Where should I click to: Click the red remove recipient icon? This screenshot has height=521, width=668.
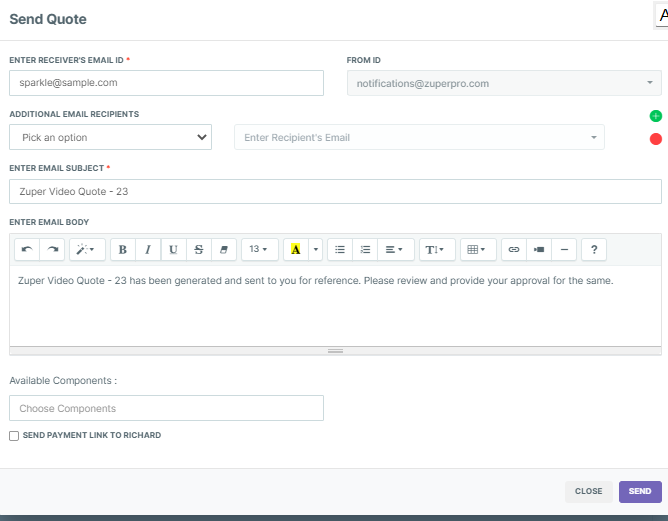pyautogui.click(x=656, y=139)
